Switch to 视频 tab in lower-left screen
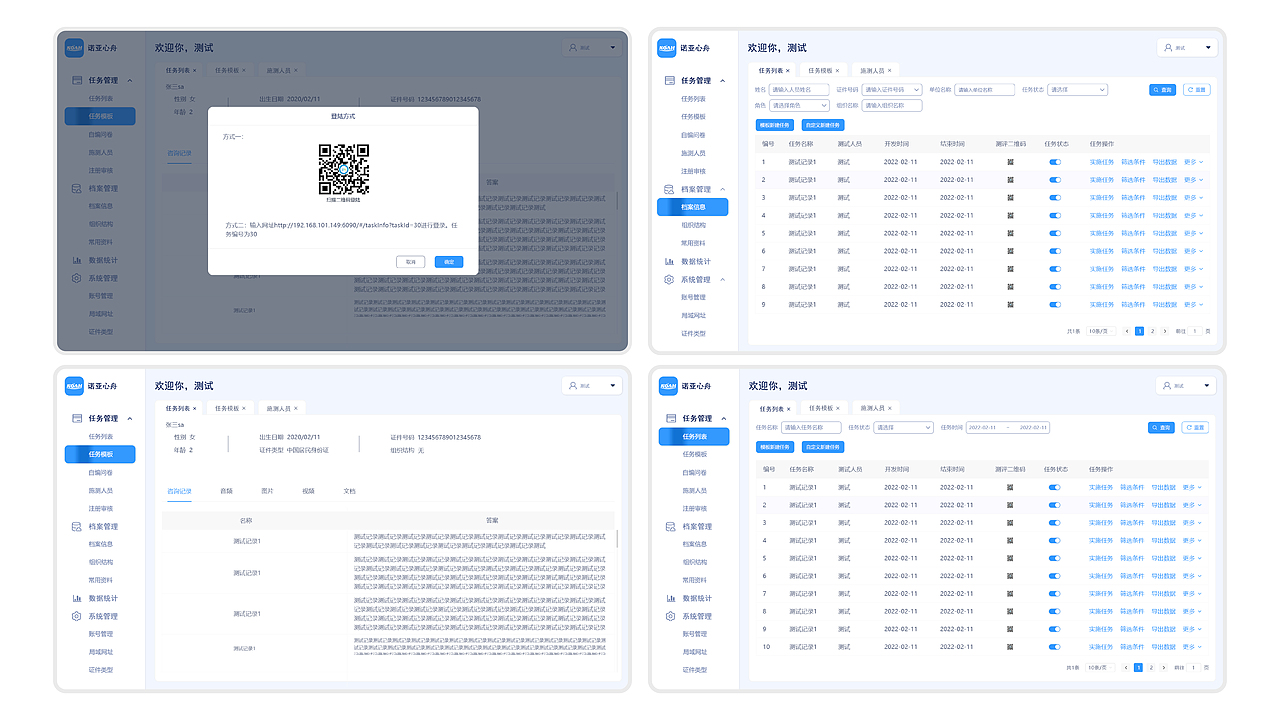1280x720 pixels. tap(308, 491)
